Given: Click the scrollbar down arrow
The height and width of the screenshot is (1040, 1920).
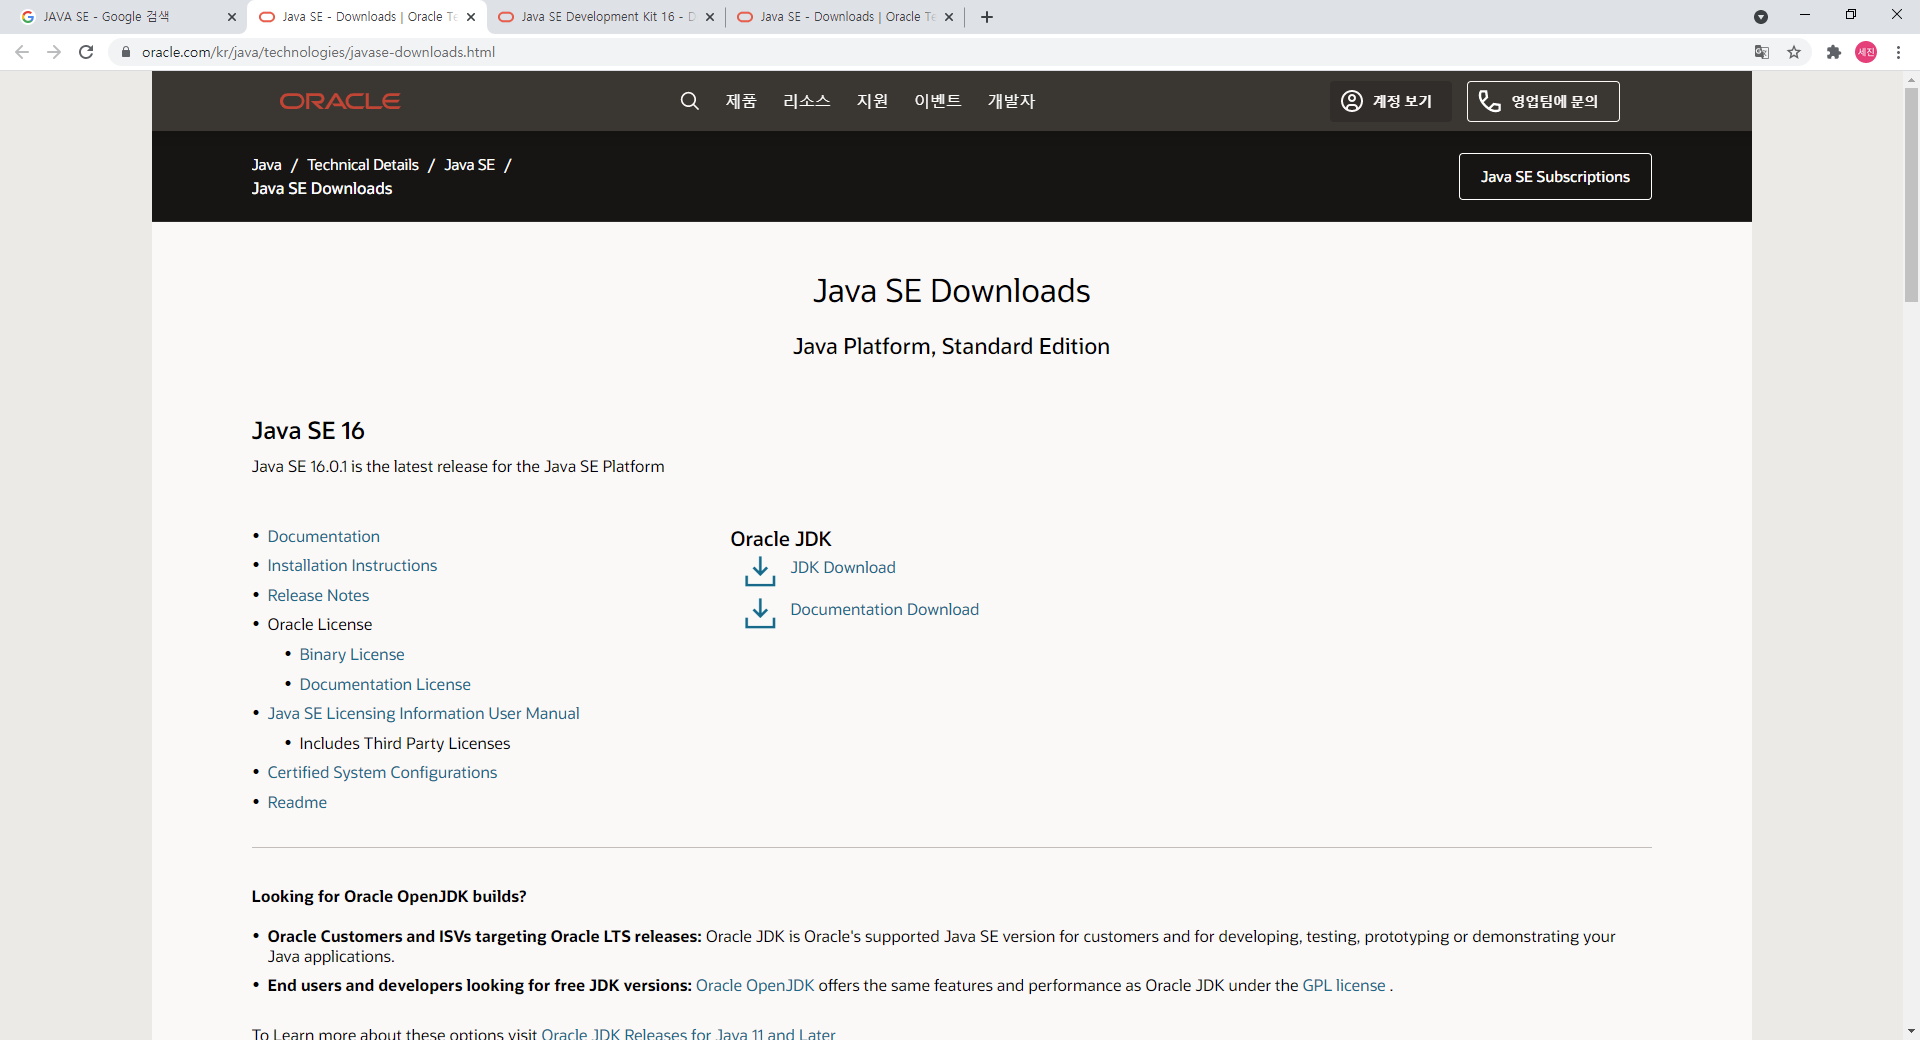Looking at the screenshot, I should click(x=1911, y=1031).
